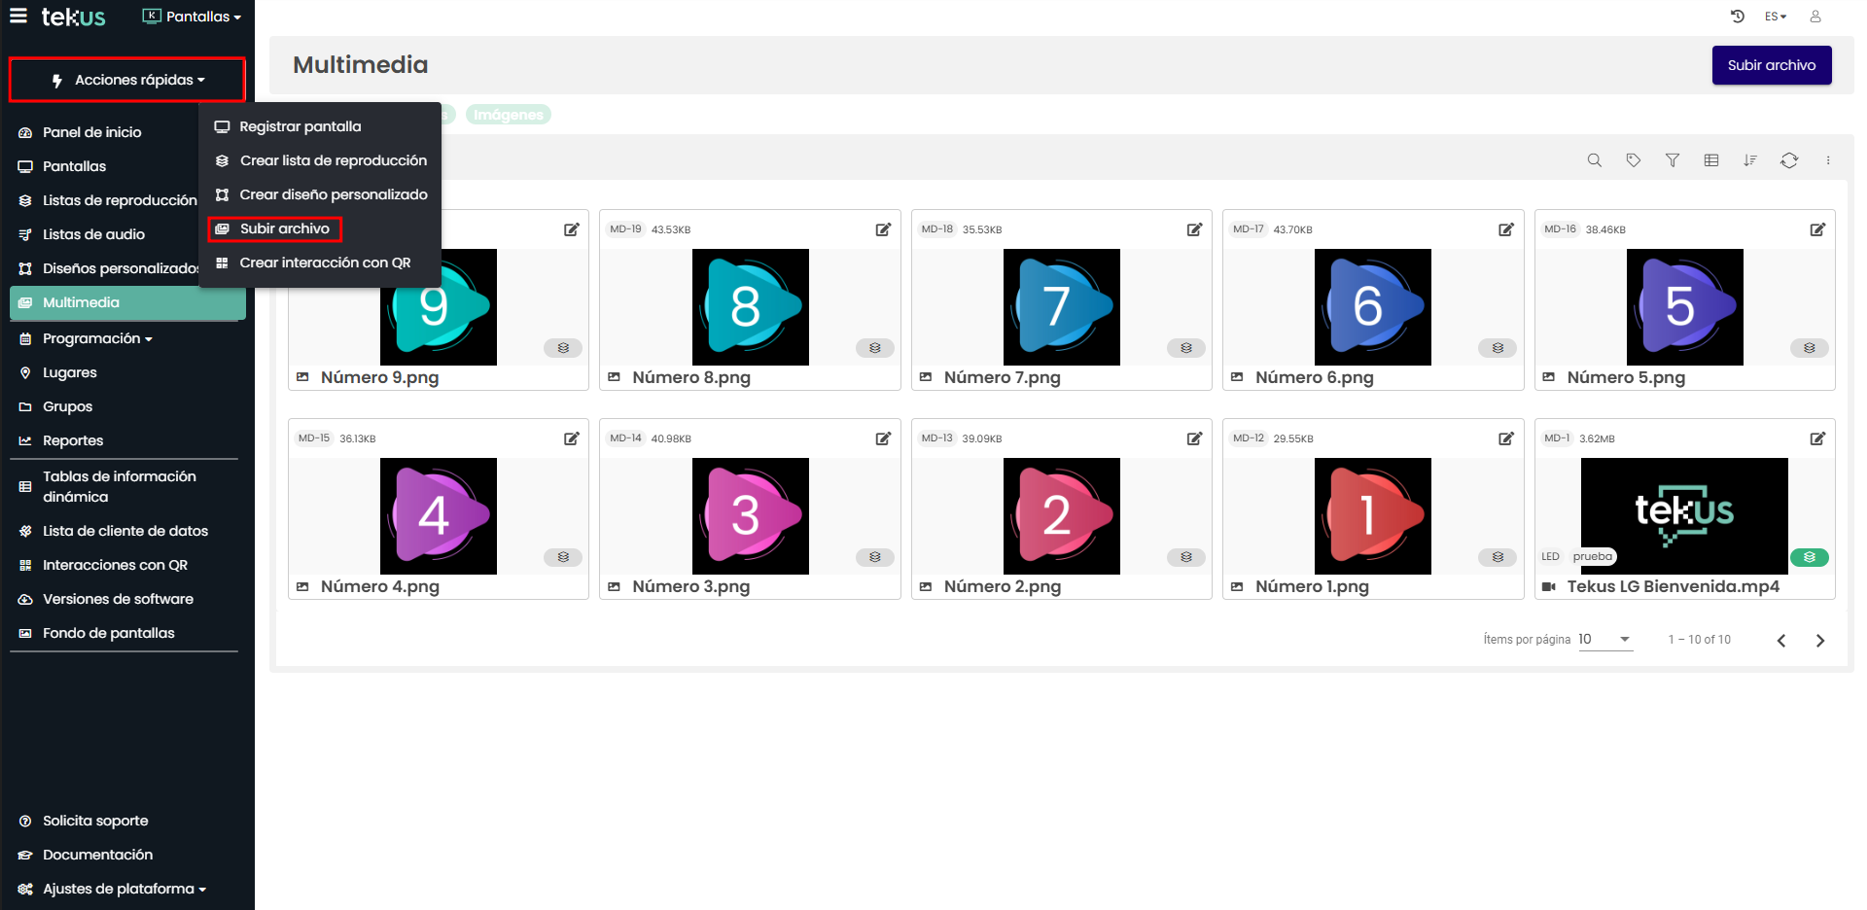
Task: Open items per page dropdown
Action: click(1605, 640)
